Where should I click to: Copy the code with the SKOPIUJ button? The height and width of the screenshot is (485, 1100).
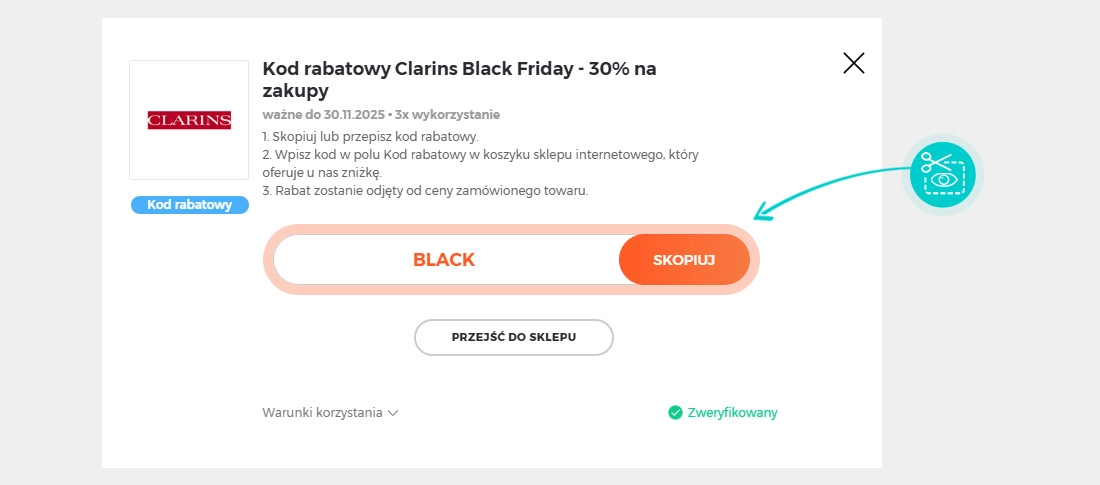coord(684,260)
